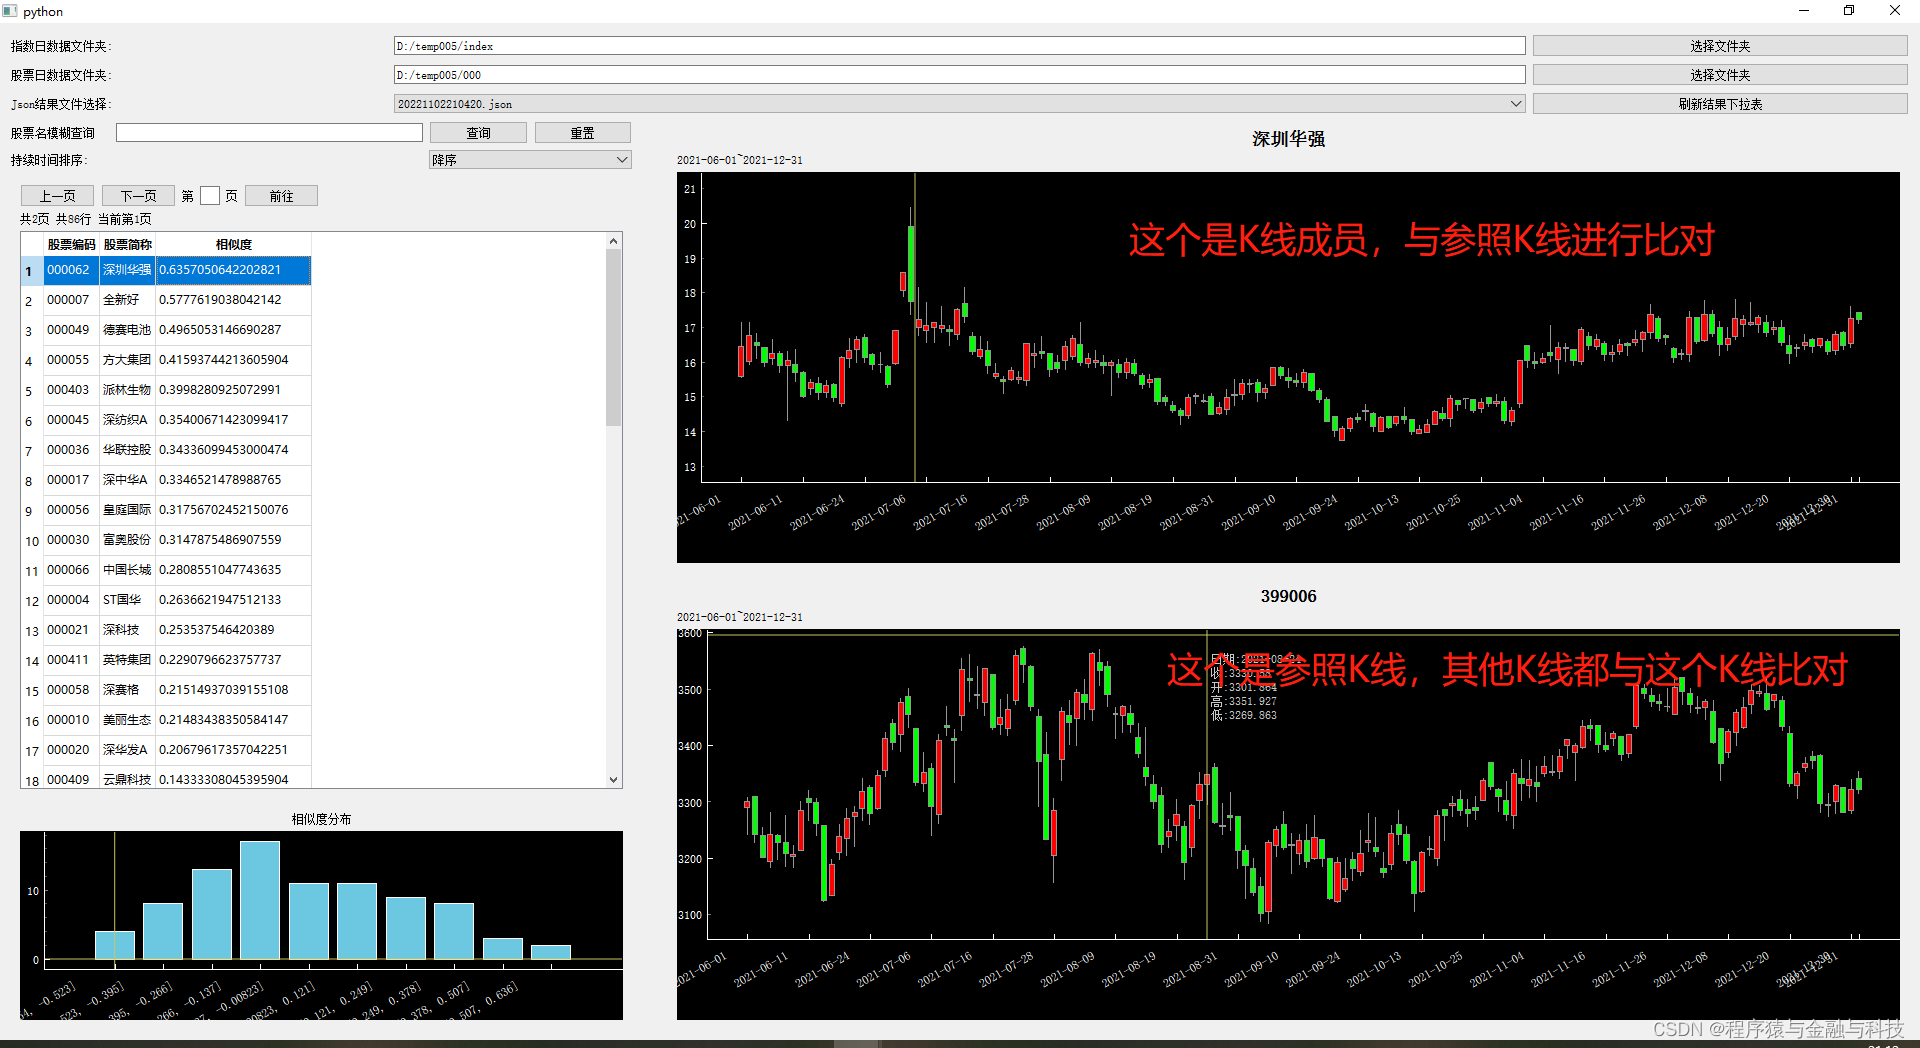This screenshot has width=1920, height=1048.
Task: Click the 查询 query button
Action: coord(477,132)
